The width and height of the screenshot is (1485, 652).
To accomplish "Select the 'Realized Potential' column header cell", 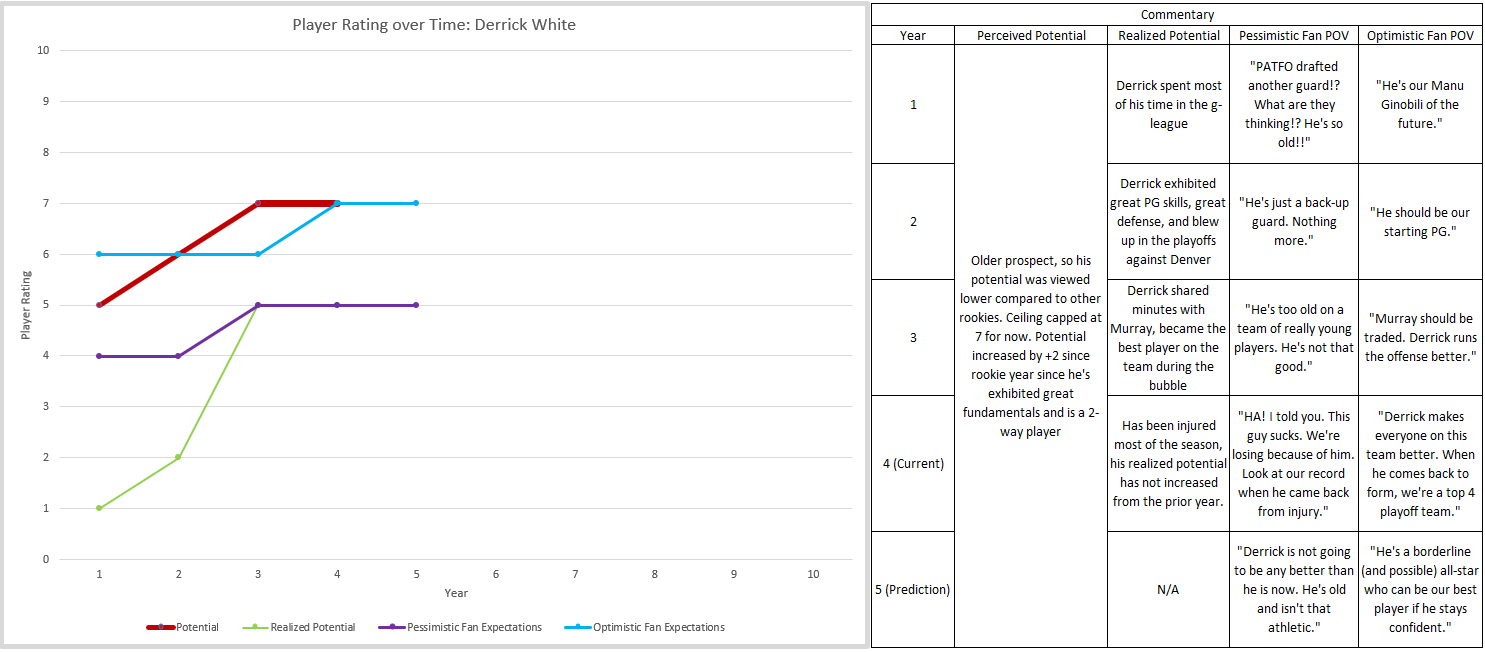I will tap(1168, 35).
